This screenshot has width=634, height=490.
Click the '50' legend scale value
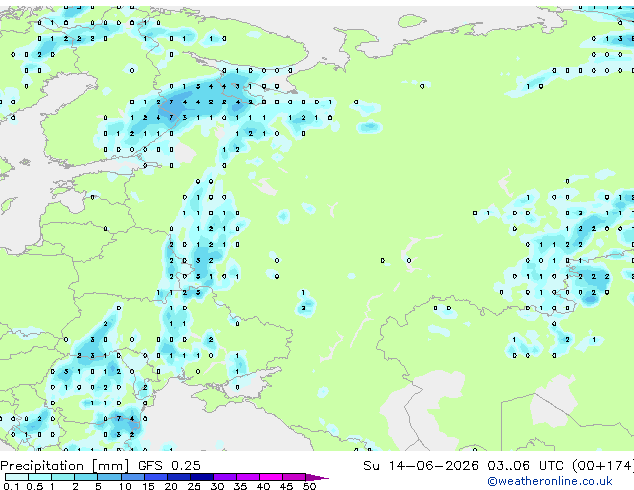(309, 486)
